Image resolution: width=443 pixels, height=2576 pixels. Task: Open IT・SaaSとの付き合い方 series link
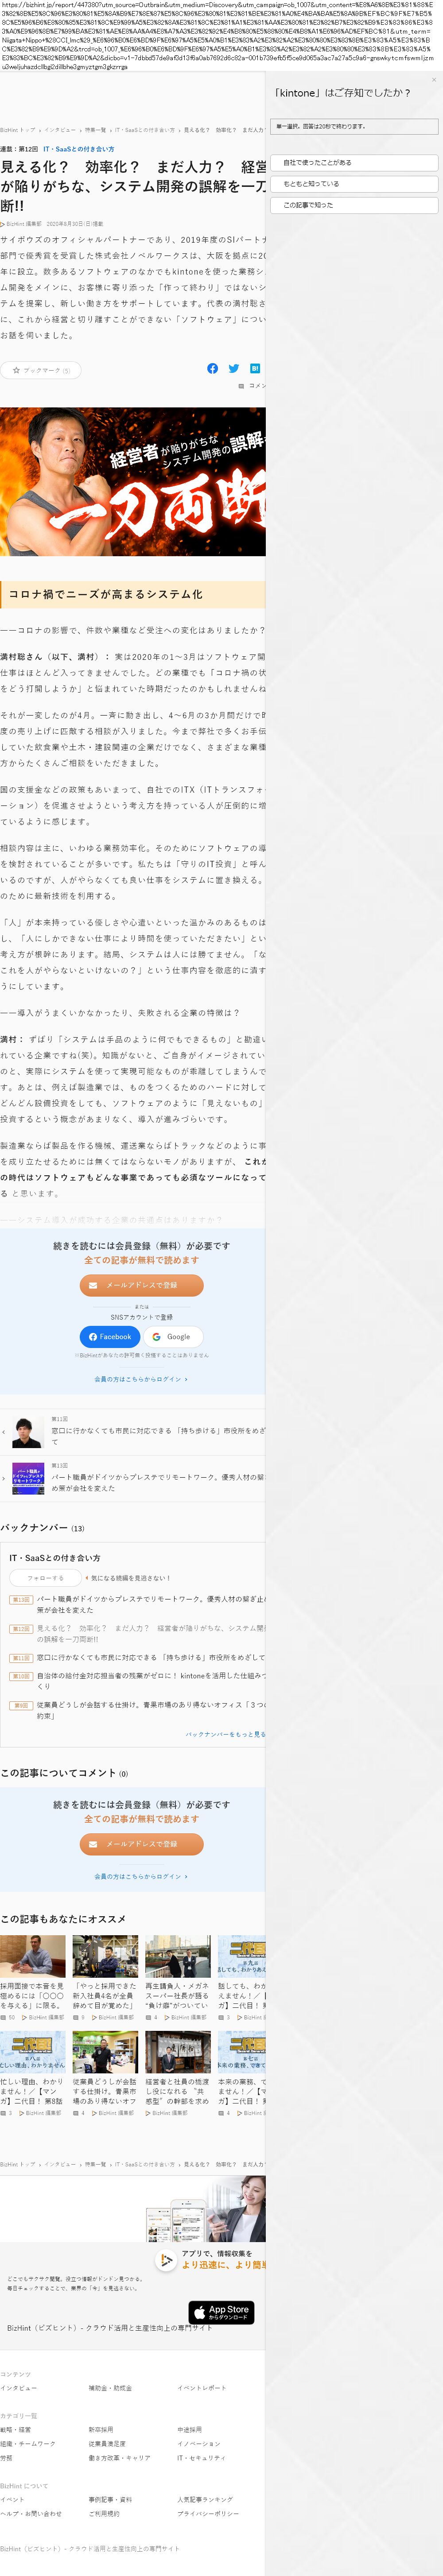point(78,149)
